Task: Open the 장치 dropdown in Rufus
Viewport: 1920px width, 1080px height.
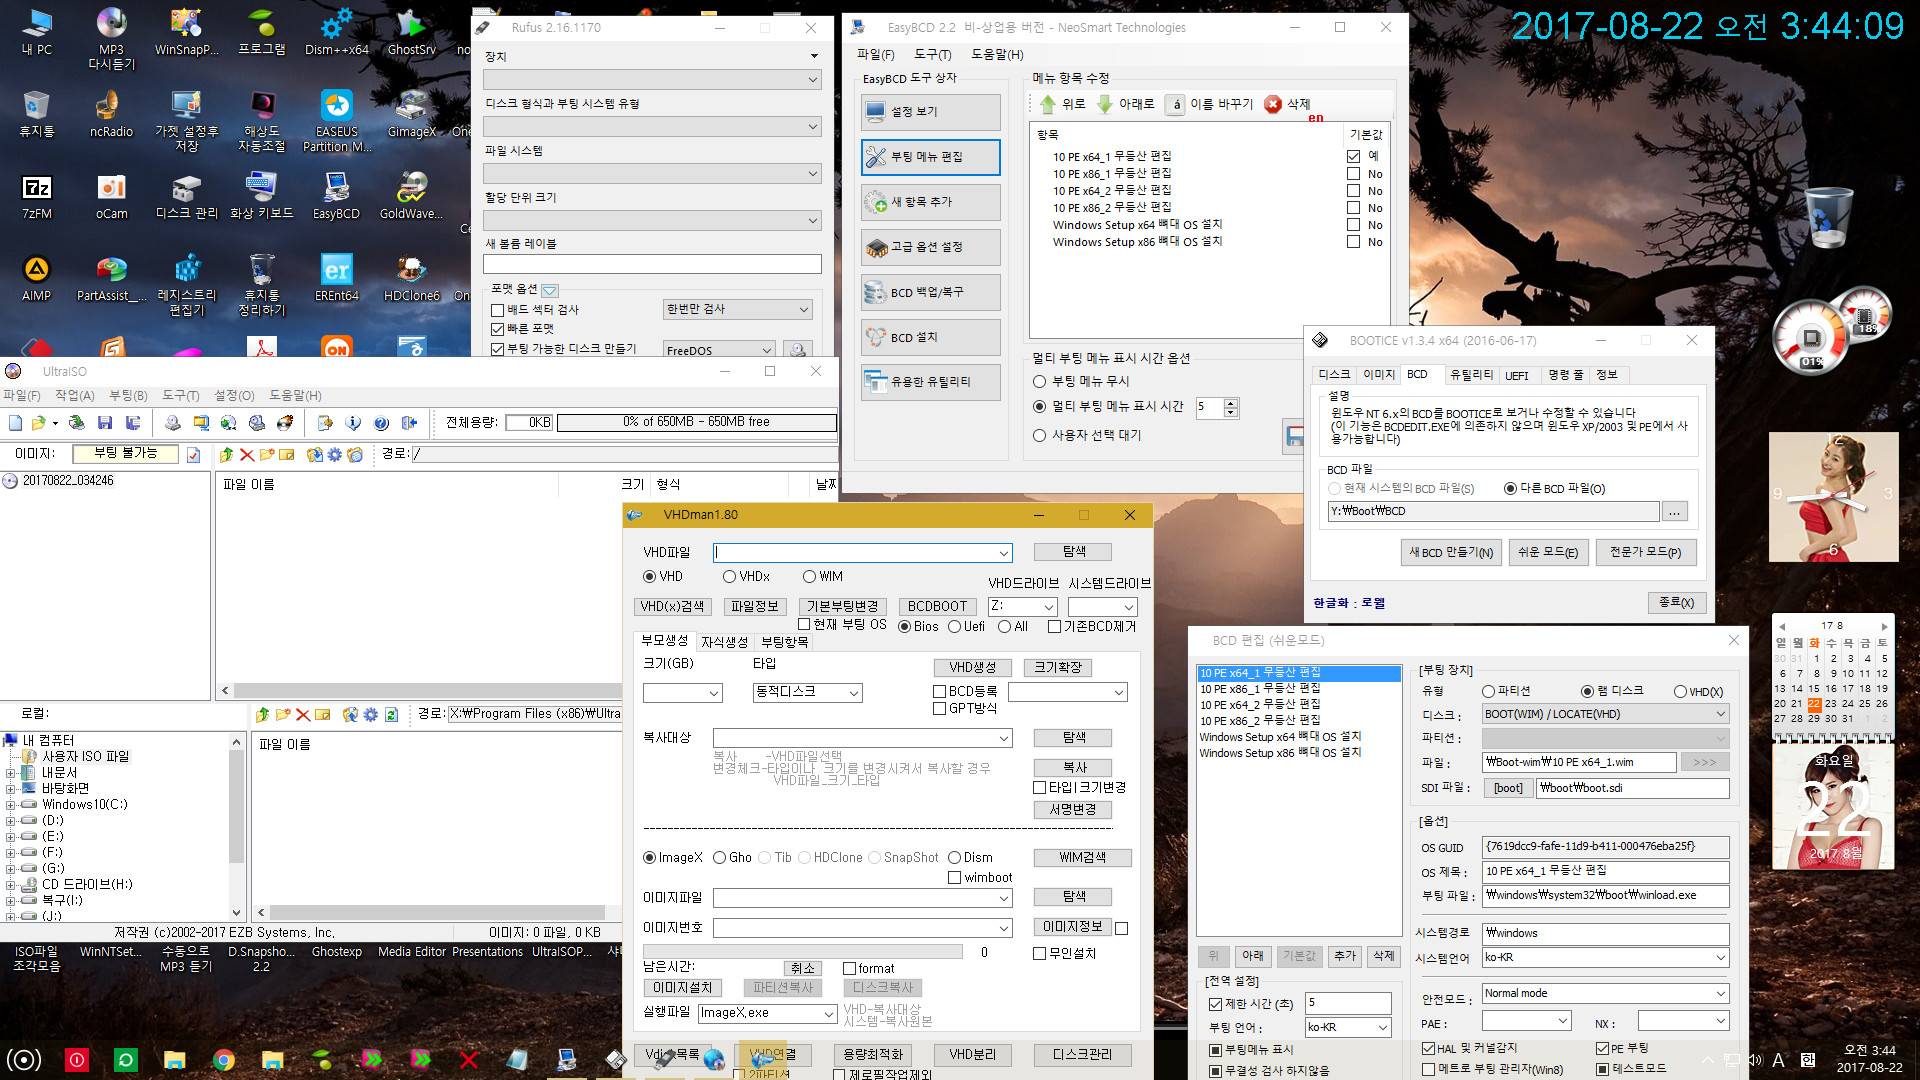Action: coord(652,80)
